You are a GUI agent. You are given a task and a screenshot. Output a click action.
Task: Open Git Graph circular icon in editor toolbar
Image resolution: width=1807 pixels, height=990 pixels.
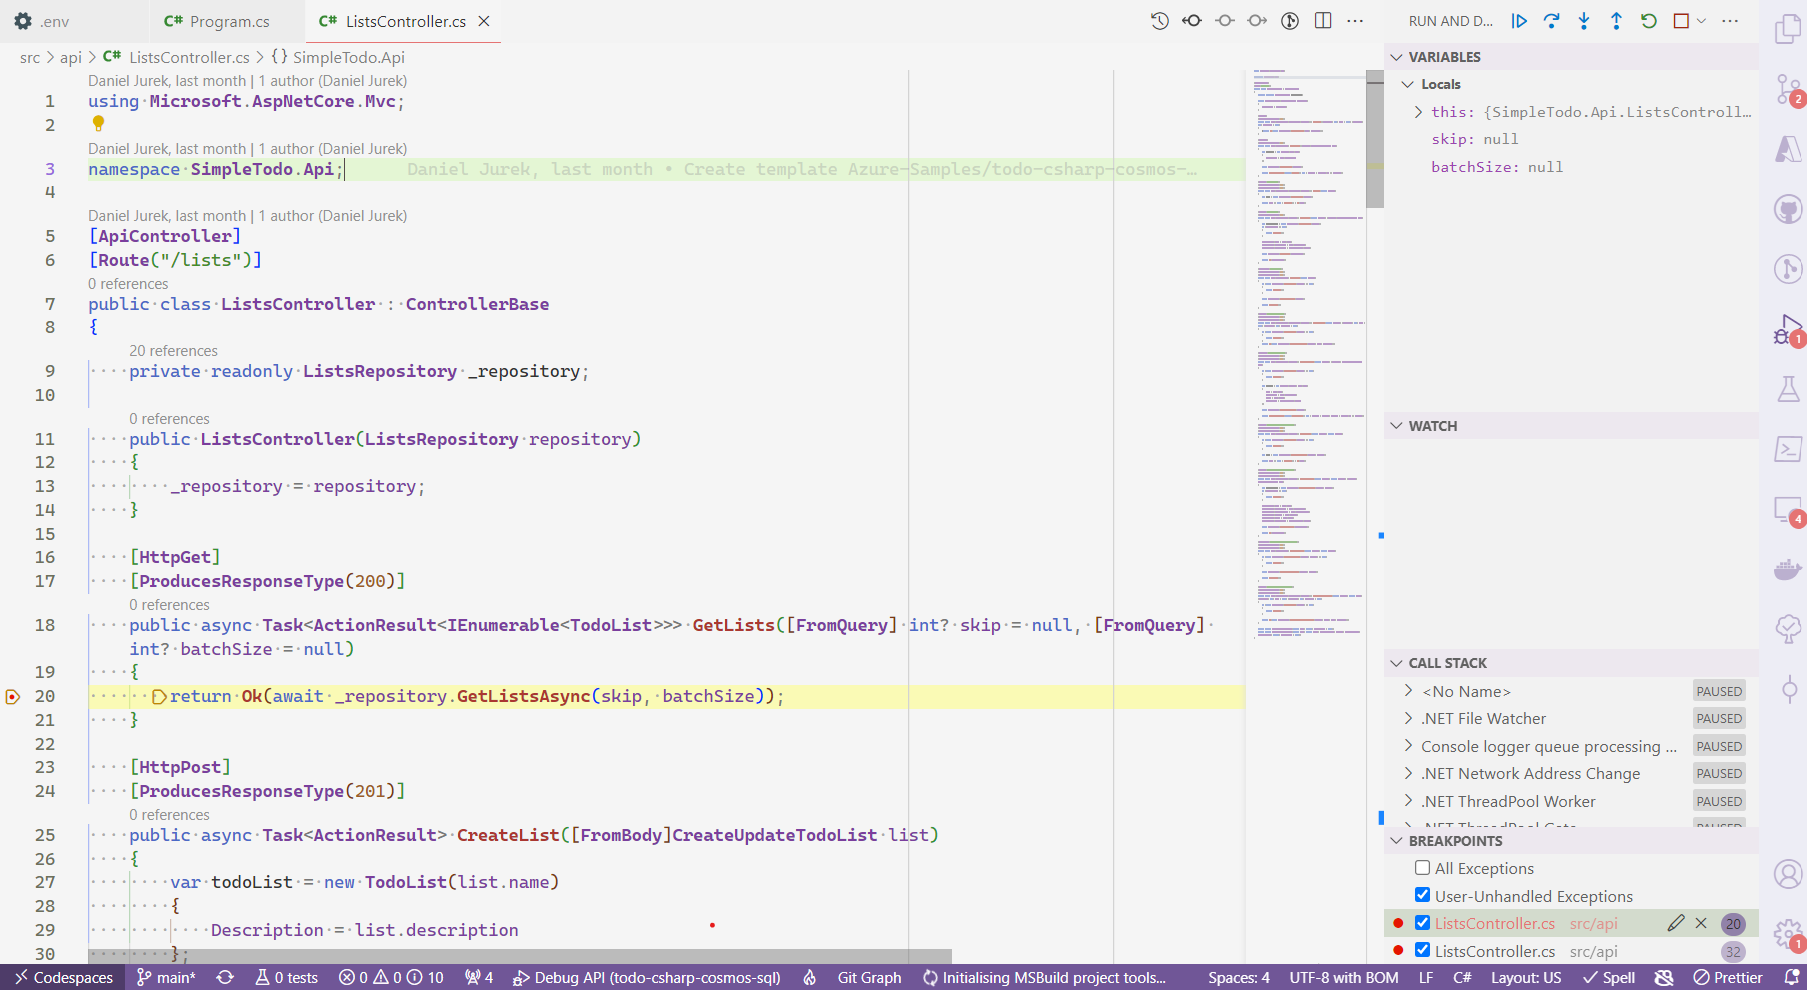click(1290, 21)
